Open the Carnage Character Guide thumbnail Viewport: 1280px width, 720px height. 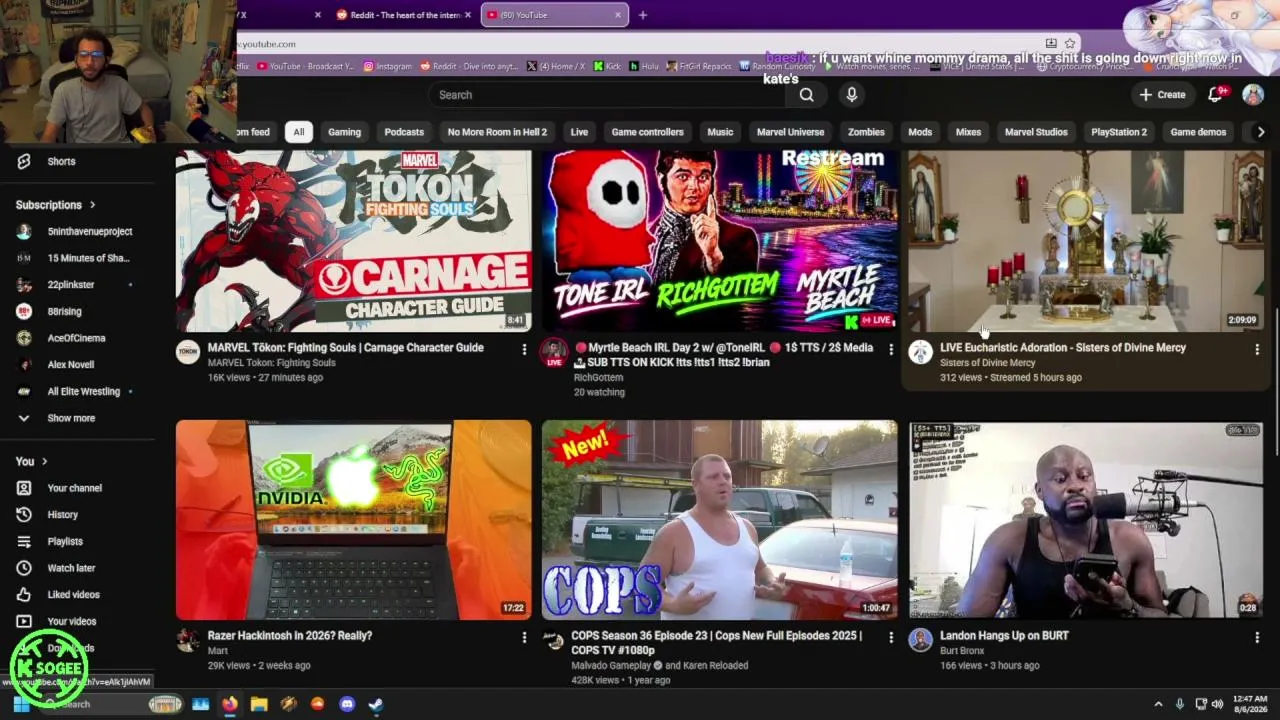click(x=354, y=241)
